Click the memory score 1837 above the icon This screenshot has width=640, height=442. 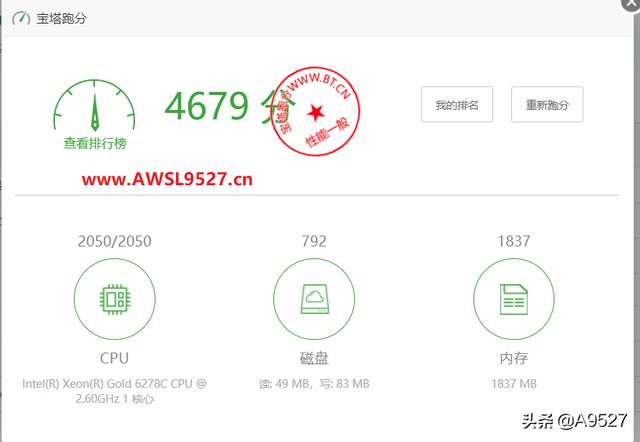(x=514, y=241)
